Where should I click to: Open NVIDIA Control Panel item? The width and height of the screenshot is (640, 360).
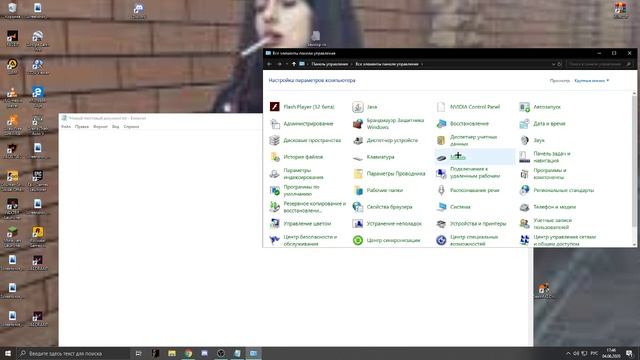pyautogui.click(x=468, y=107)
